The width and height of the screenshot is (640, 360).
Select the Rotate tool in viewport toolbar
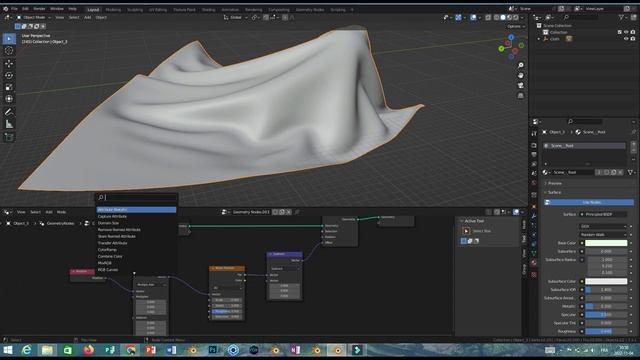(x=9, y=75)
